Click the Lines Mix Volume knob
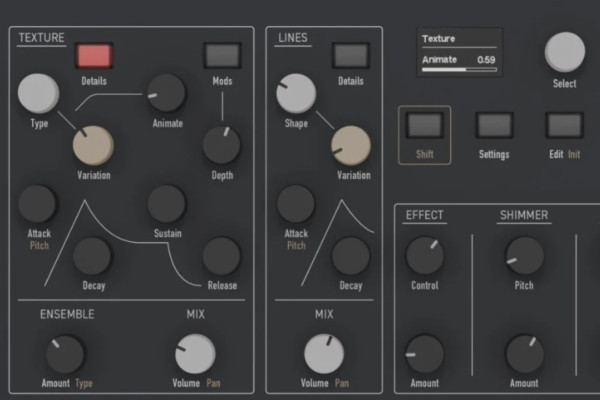Screen dimensions: 600x400 click(x=324, y=354)
